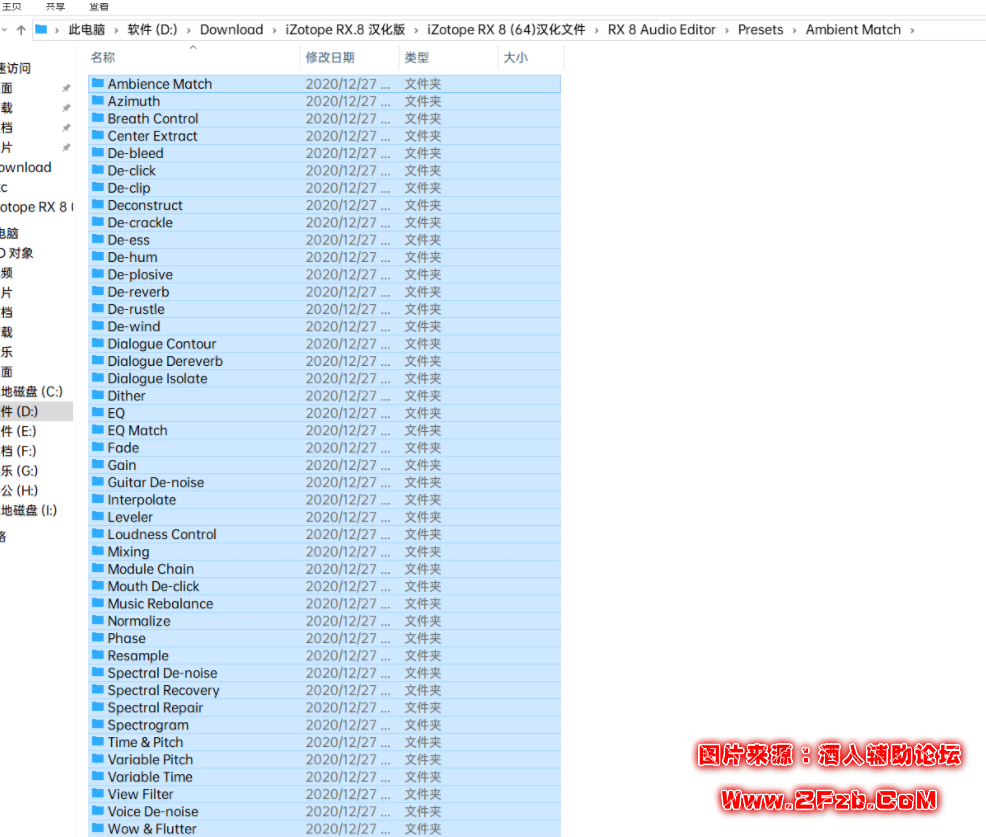Open recent locations dropdown arrow

pos(4,30)
